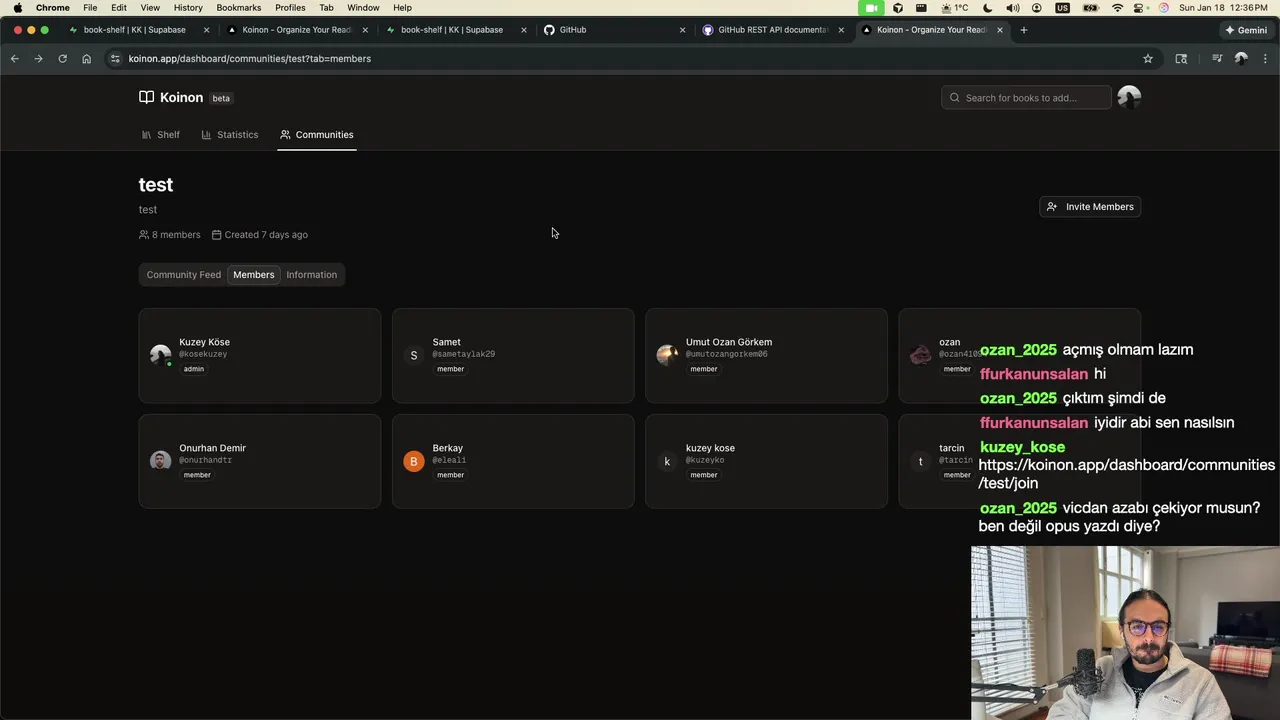Switch to the Community Feed tab
Image resolution: width=1280 pixels, height=720 pixels.
(x=184, y=275)
